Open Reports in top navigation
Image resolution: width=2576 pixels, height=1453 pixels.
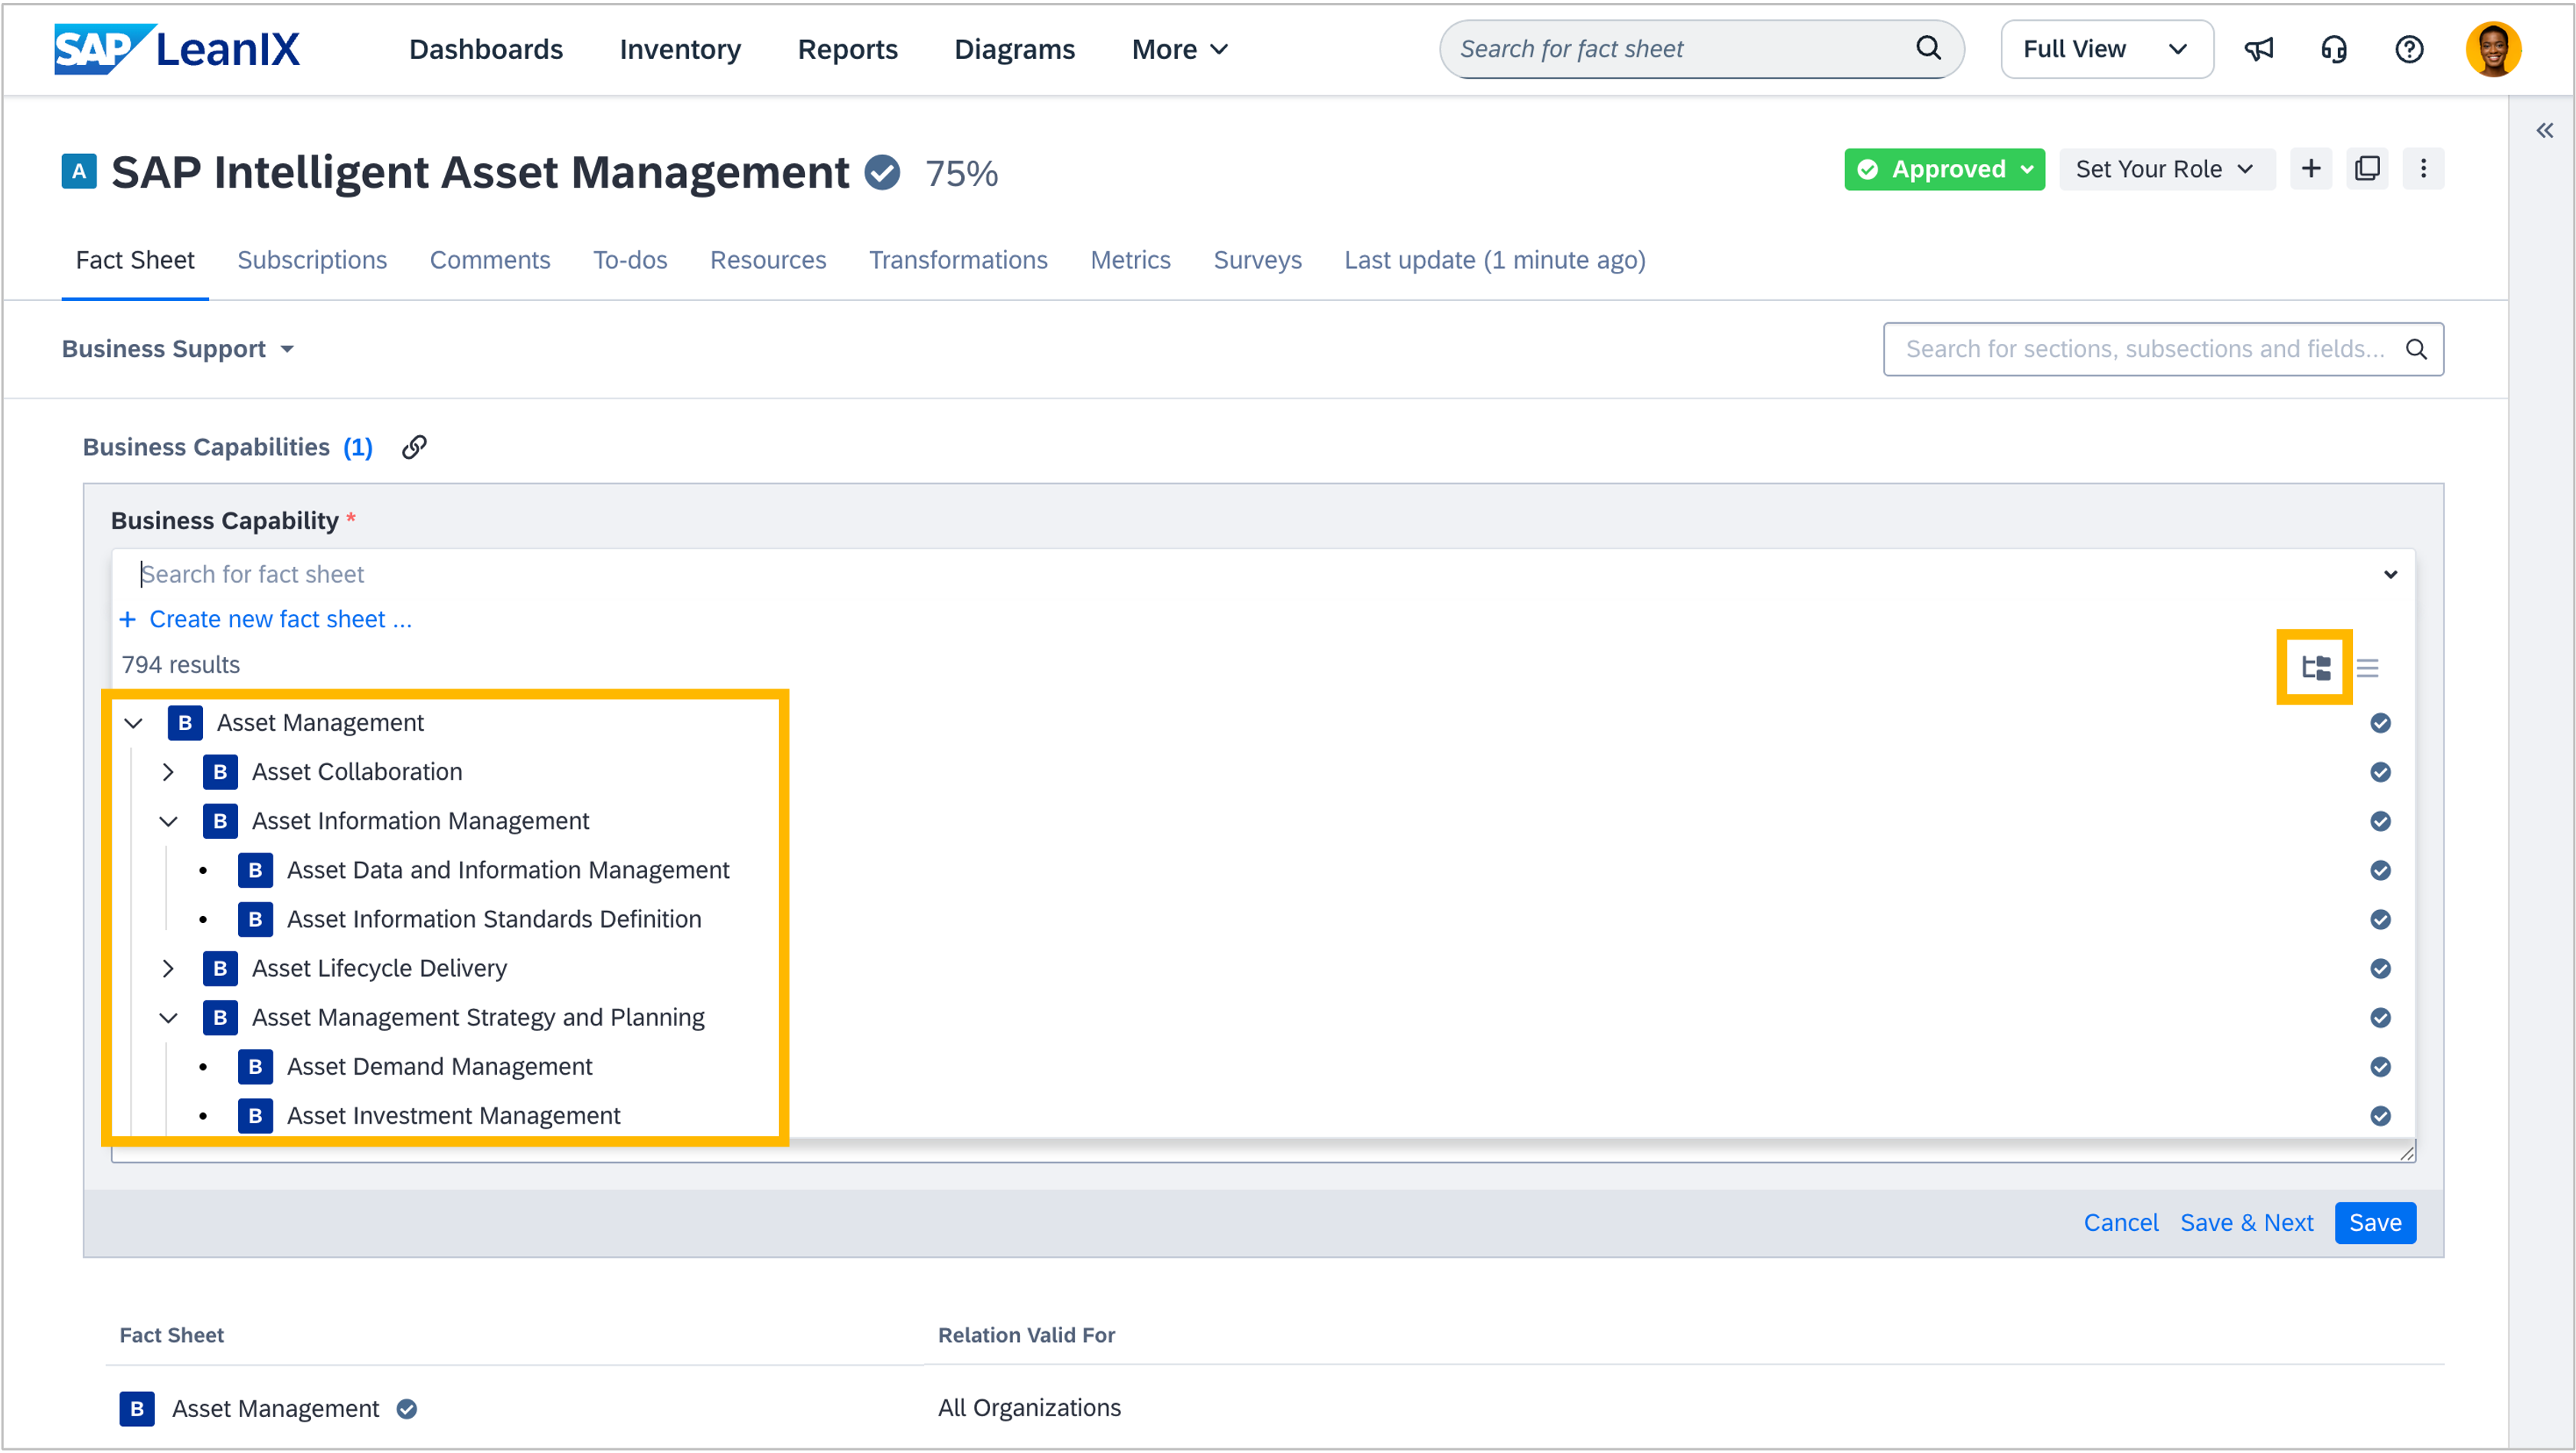click(x=847, y=49)
